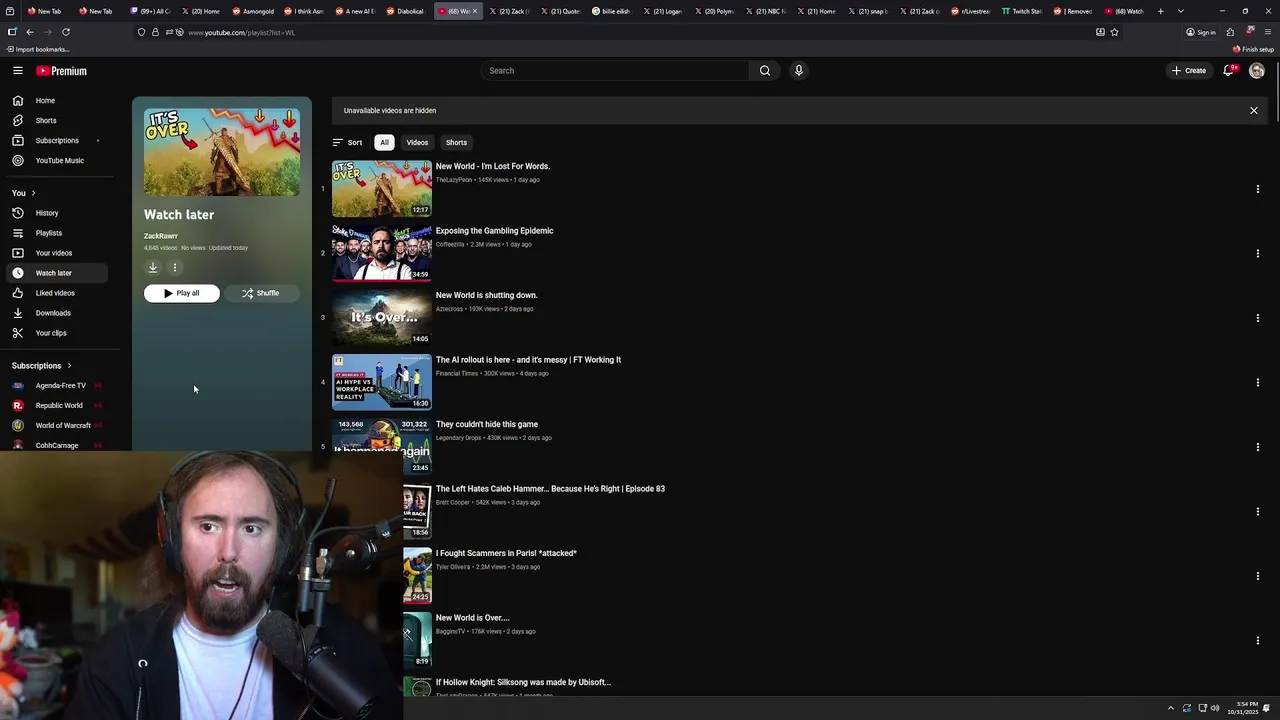Go back in the browser
Image resolution: width=1280 pixels, height=720 pixels.
[30, 32]
